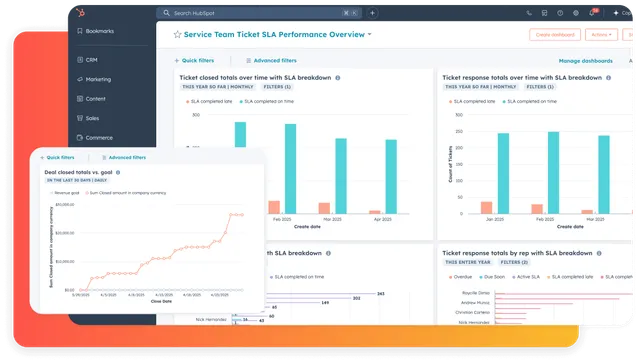Click the 'Ticket response totals by rep with SLA breakdown' title
640x363 pixels.
517,253
